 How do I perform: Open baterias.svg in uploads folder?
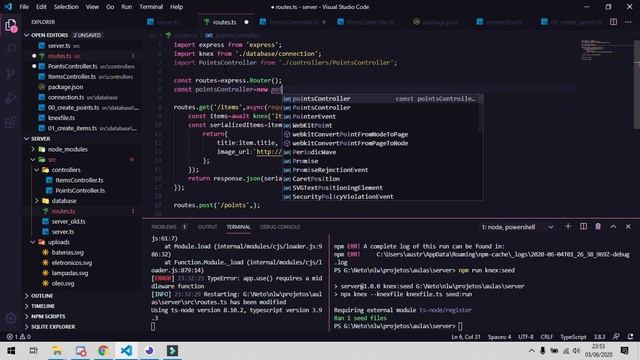tap(67, 253)
